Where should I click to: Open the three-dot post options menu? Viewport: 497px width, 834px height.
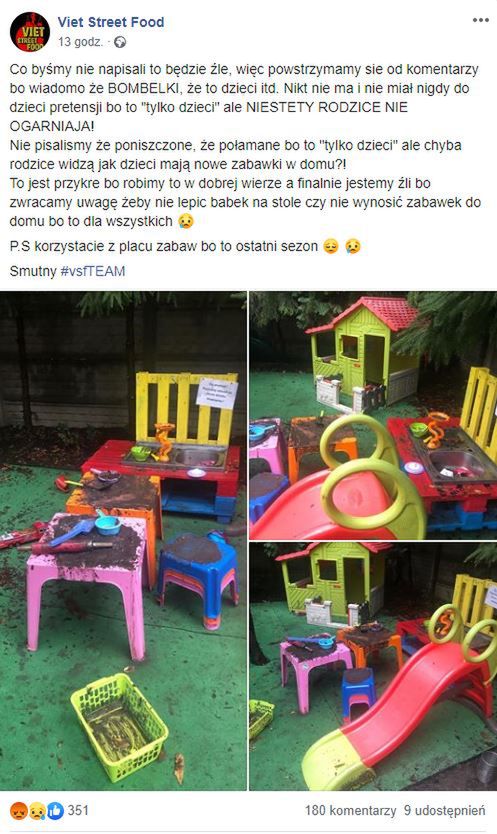tap(481, 20)
